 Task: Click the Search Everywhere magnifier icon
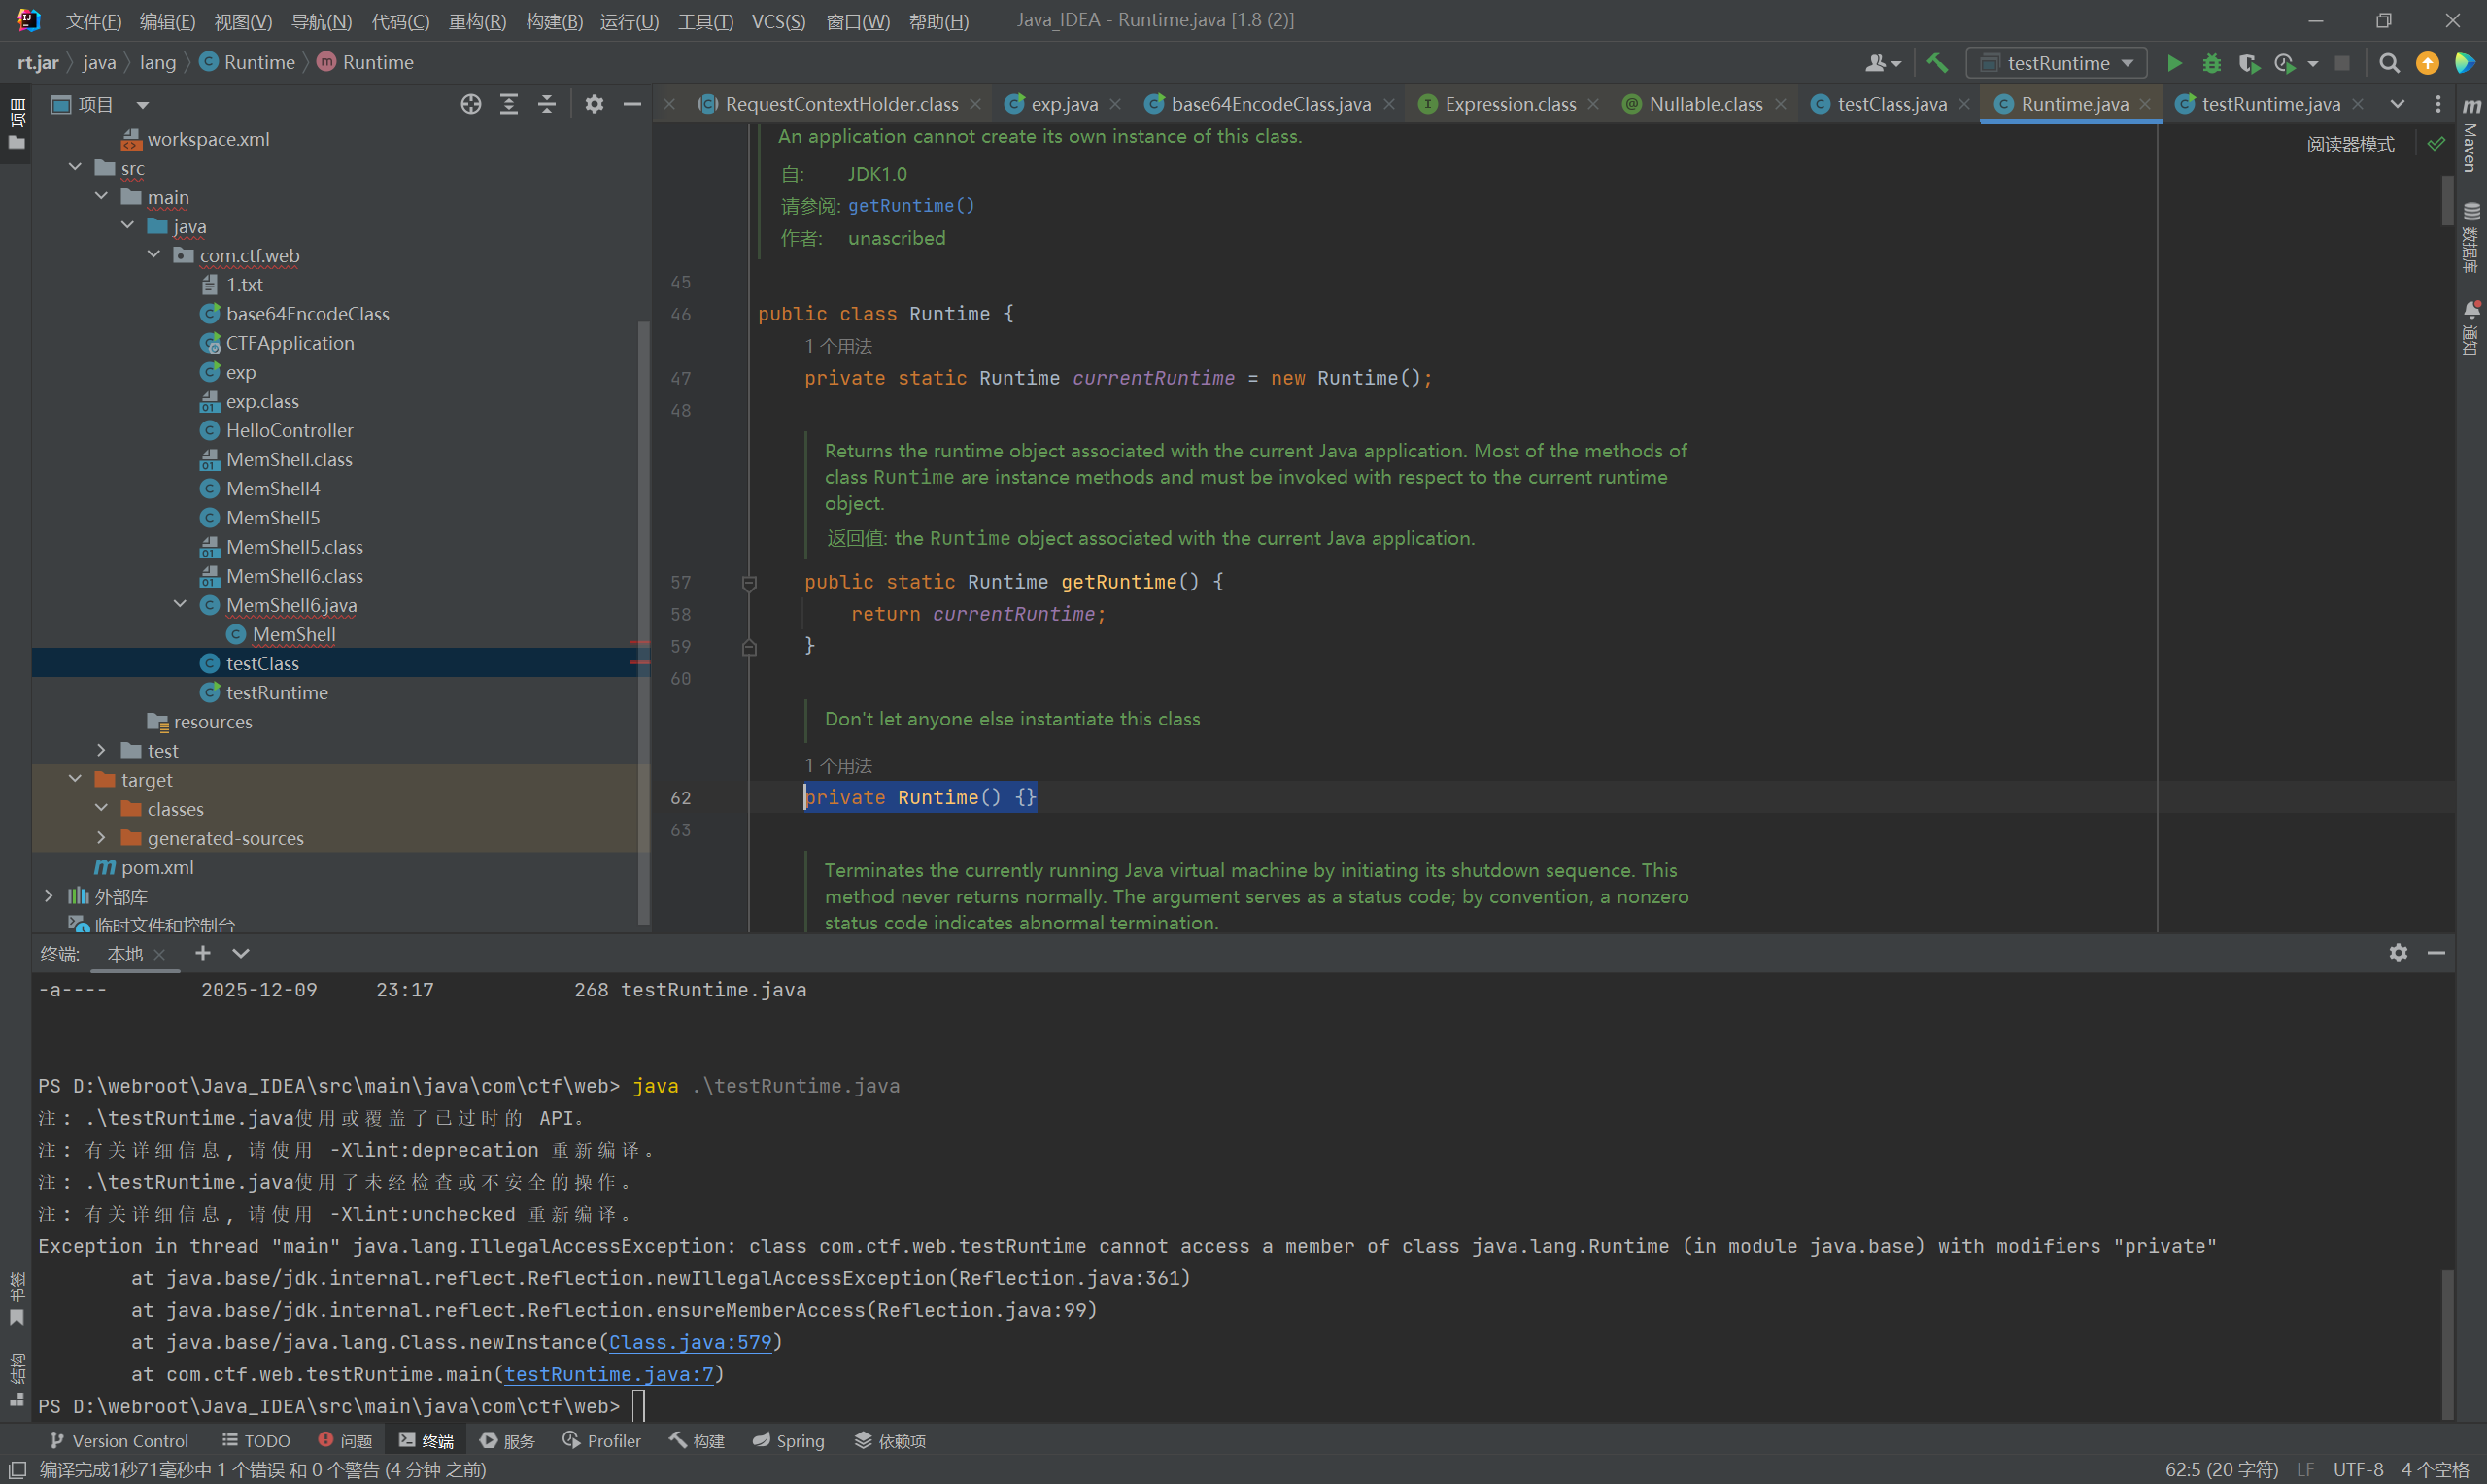(x=2389, y=63)
